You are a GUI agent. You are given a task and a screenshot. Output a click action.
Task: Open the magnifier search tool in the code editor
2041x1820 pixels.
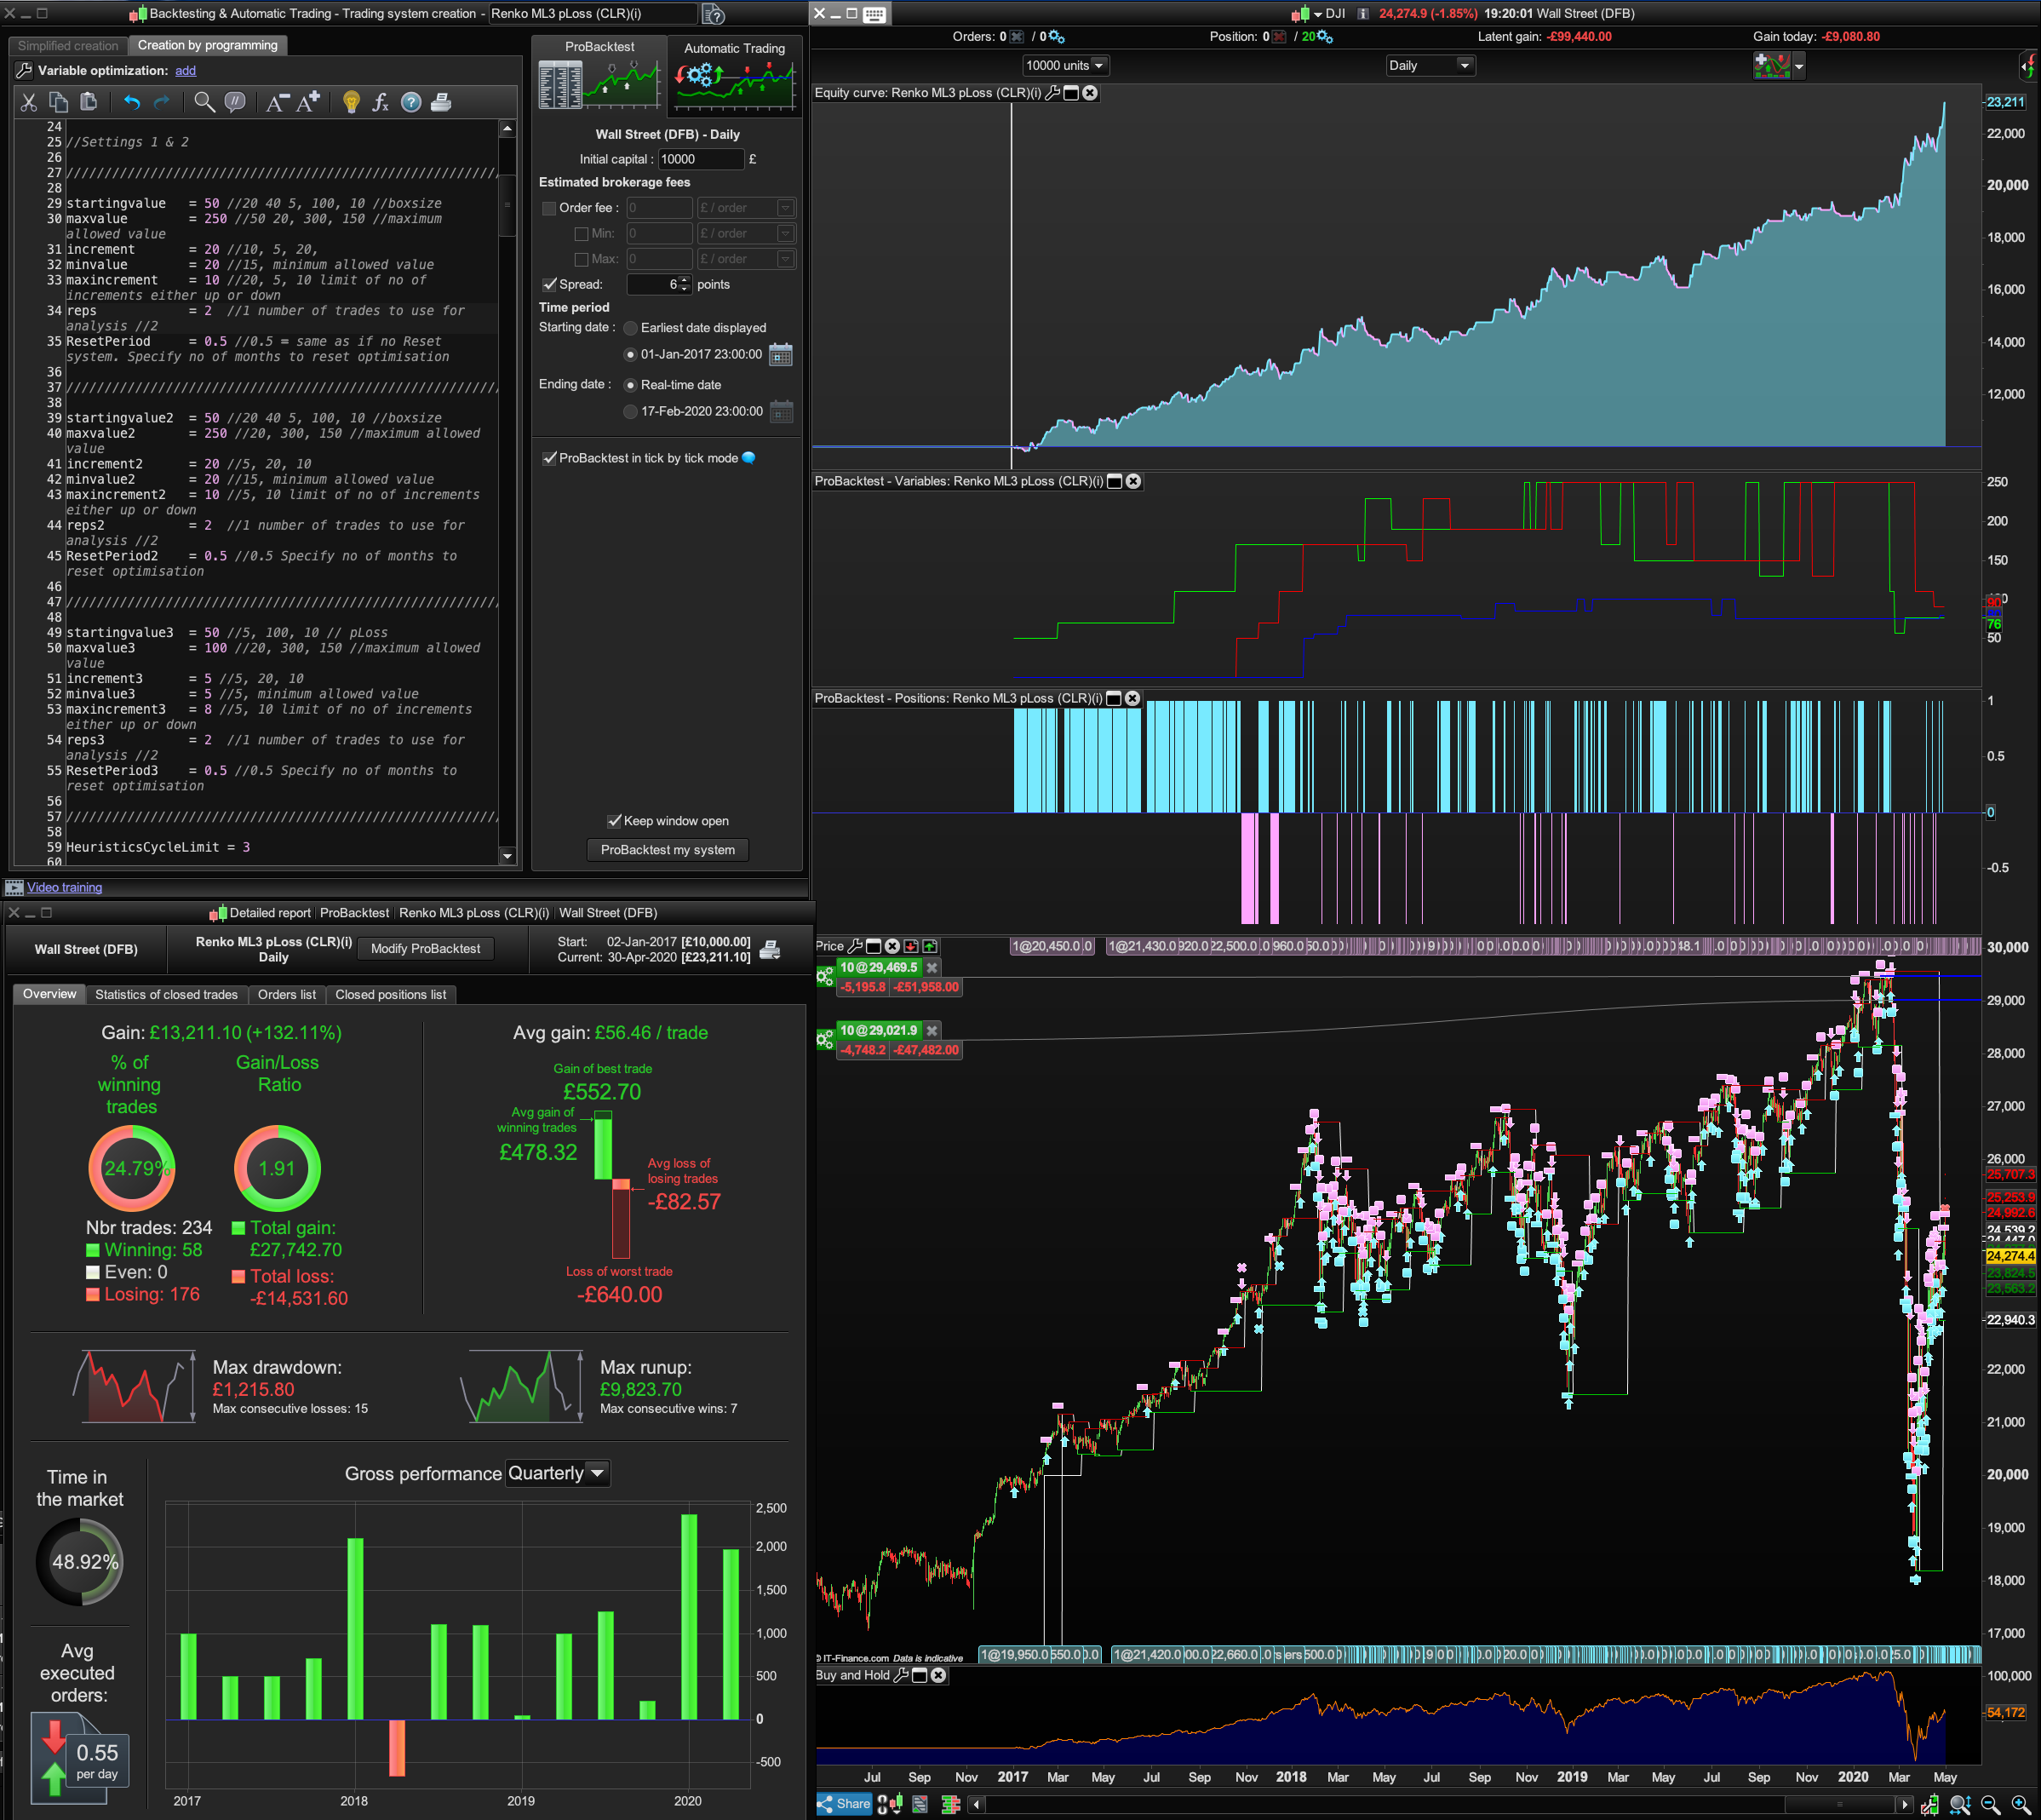(x=204, y=102)
